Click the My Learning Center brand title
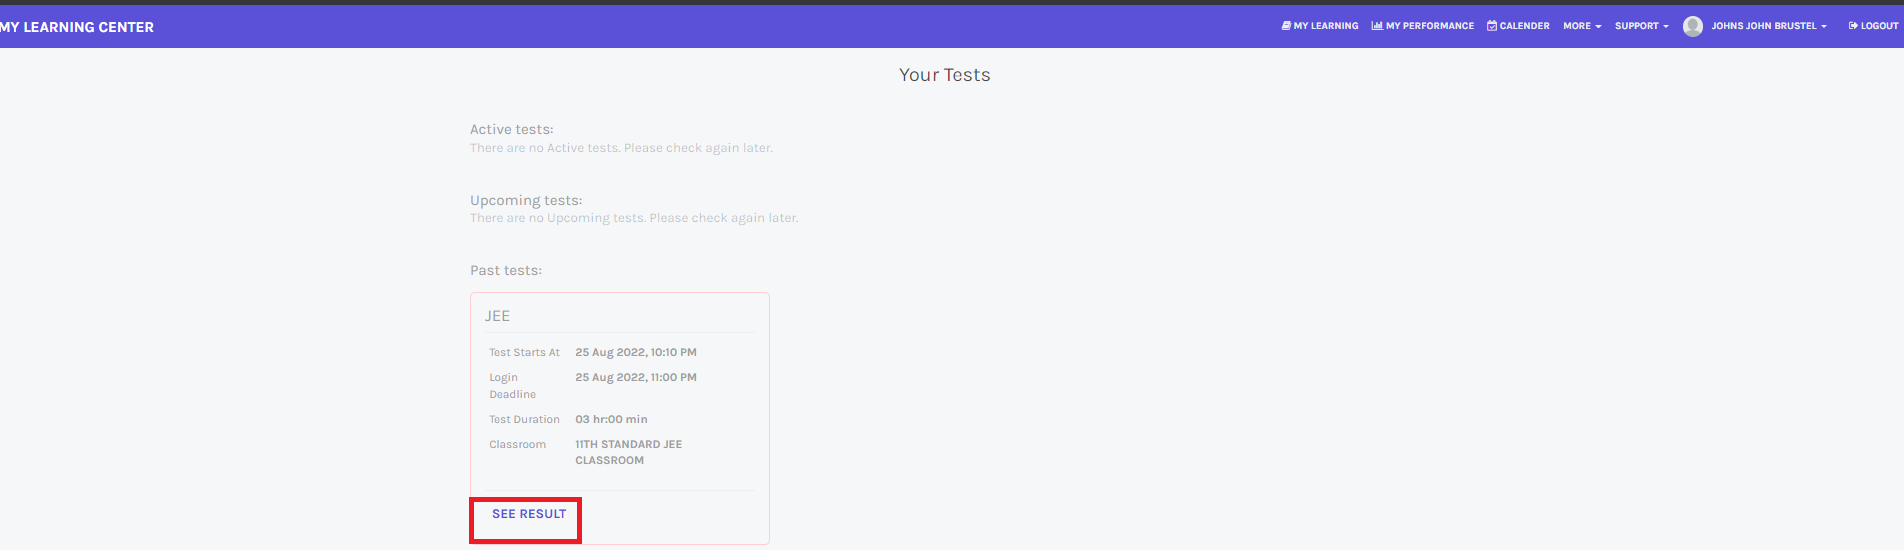The width and height of the screenshot is (1904, 550). pos(77,27)
